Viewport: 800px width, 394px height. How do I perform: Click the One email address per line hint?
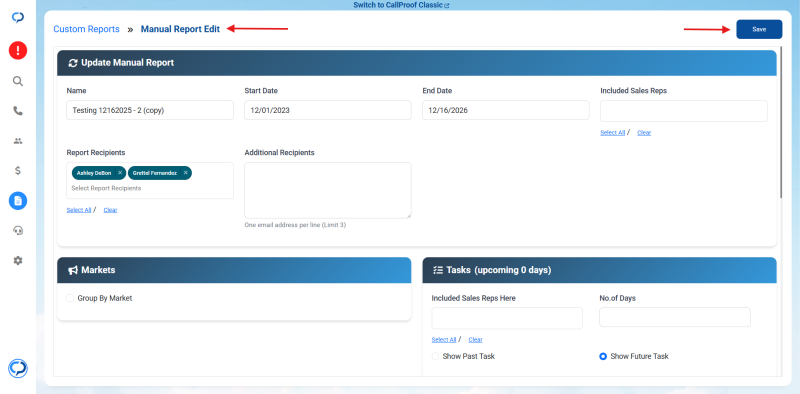click(x=295, y=225)
